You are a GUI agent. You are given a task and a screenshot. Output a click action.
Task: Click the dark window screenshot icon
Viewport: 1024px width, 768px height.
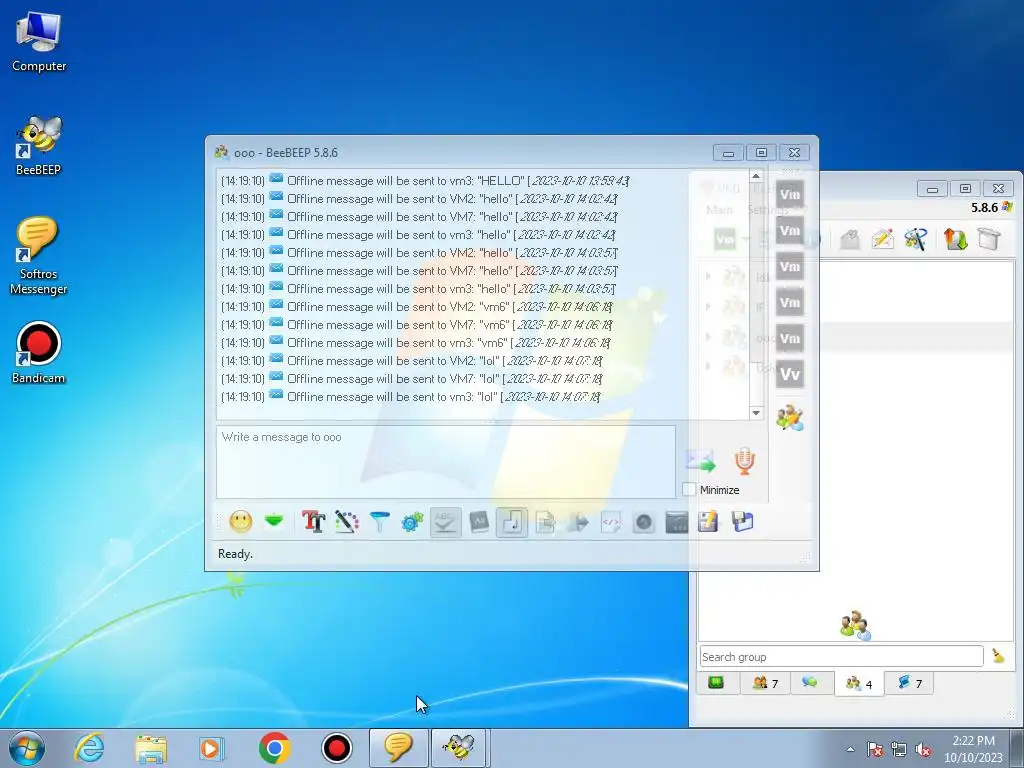pos(676,522)
